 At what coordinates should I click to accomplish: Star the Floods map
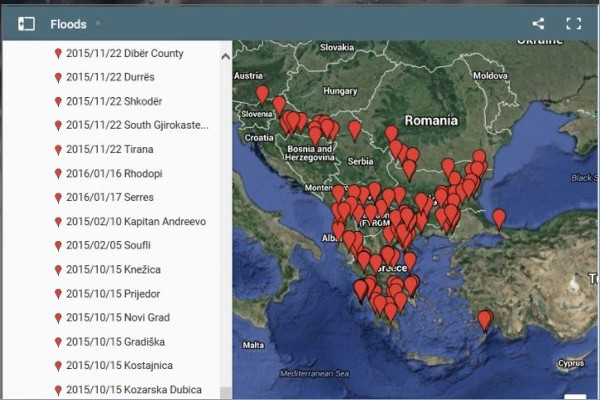[98, 23]
